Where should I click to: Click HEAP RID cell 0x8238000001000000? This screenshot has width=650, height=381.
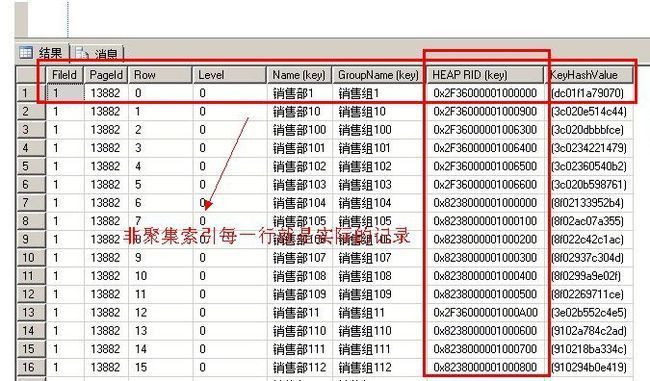485,202
